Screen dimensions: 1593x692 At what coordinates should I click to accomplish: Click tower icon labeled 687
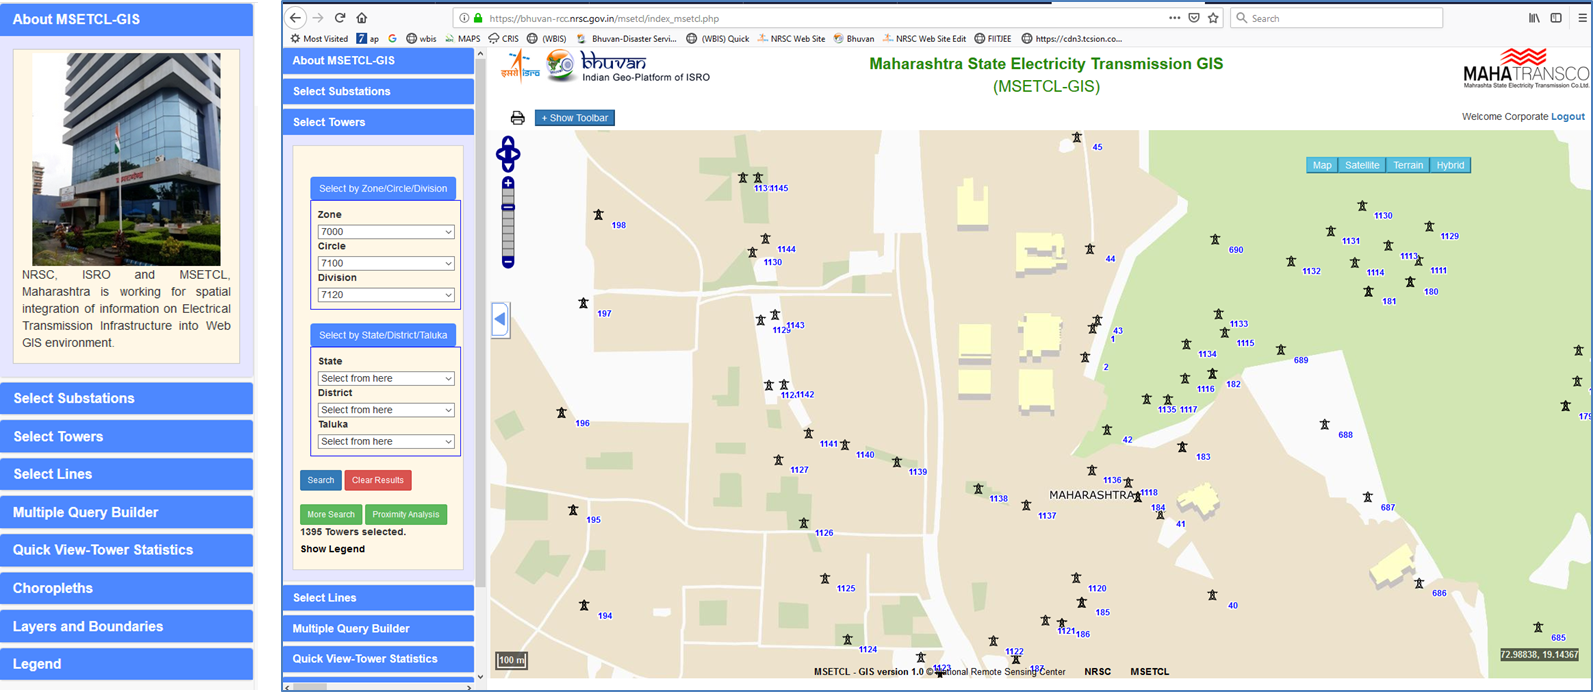pos(1367,497)
